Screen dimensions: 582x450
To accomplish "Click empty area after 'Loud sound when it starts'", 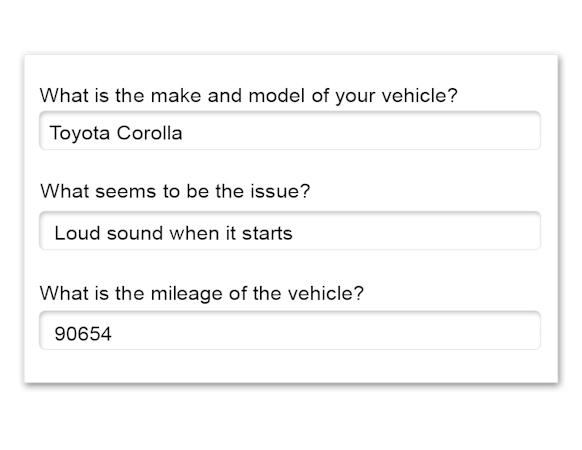I will 416,231.
